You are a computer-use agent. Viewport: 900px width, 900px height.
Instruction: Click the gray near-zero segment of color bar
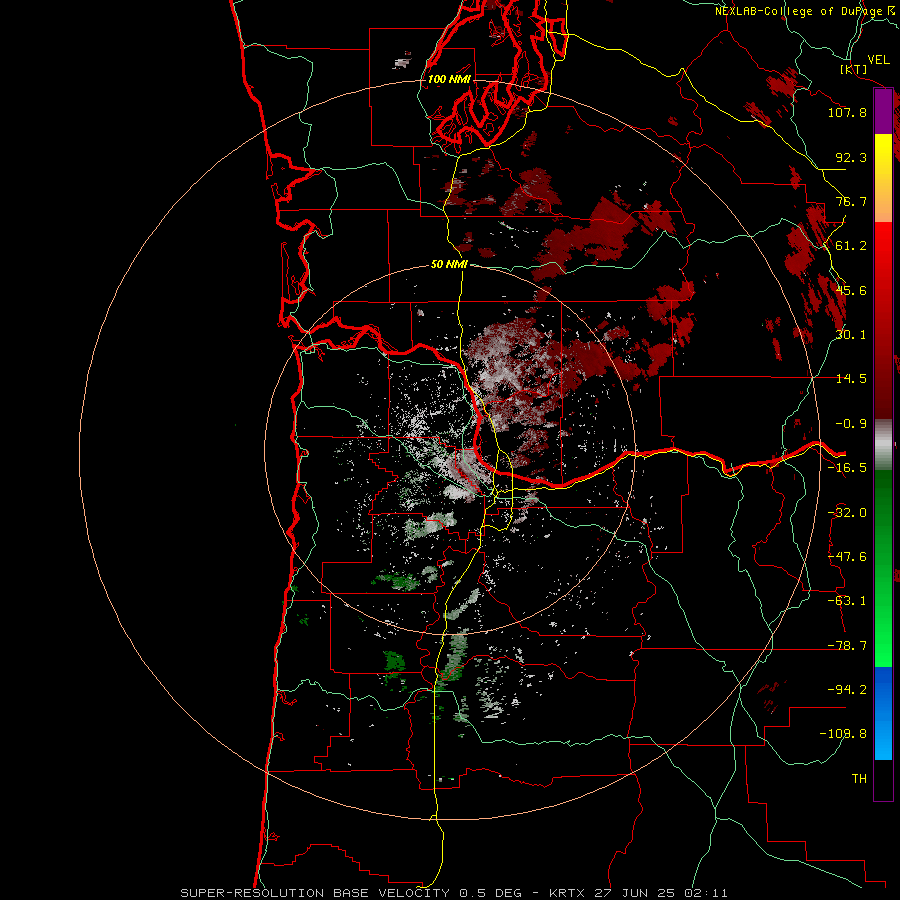point(883,445)
